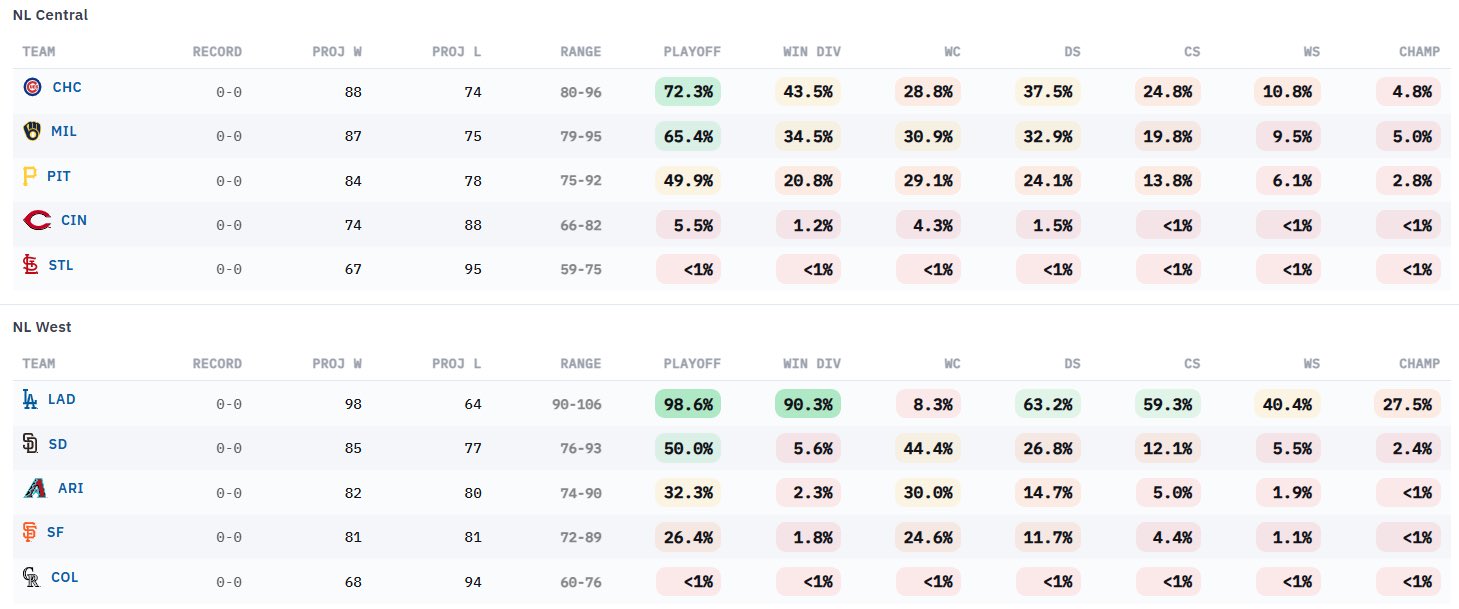Click the Cardinals team logo icon
This screenshot has height=609, width=1459.
click(x=30, y=266)
